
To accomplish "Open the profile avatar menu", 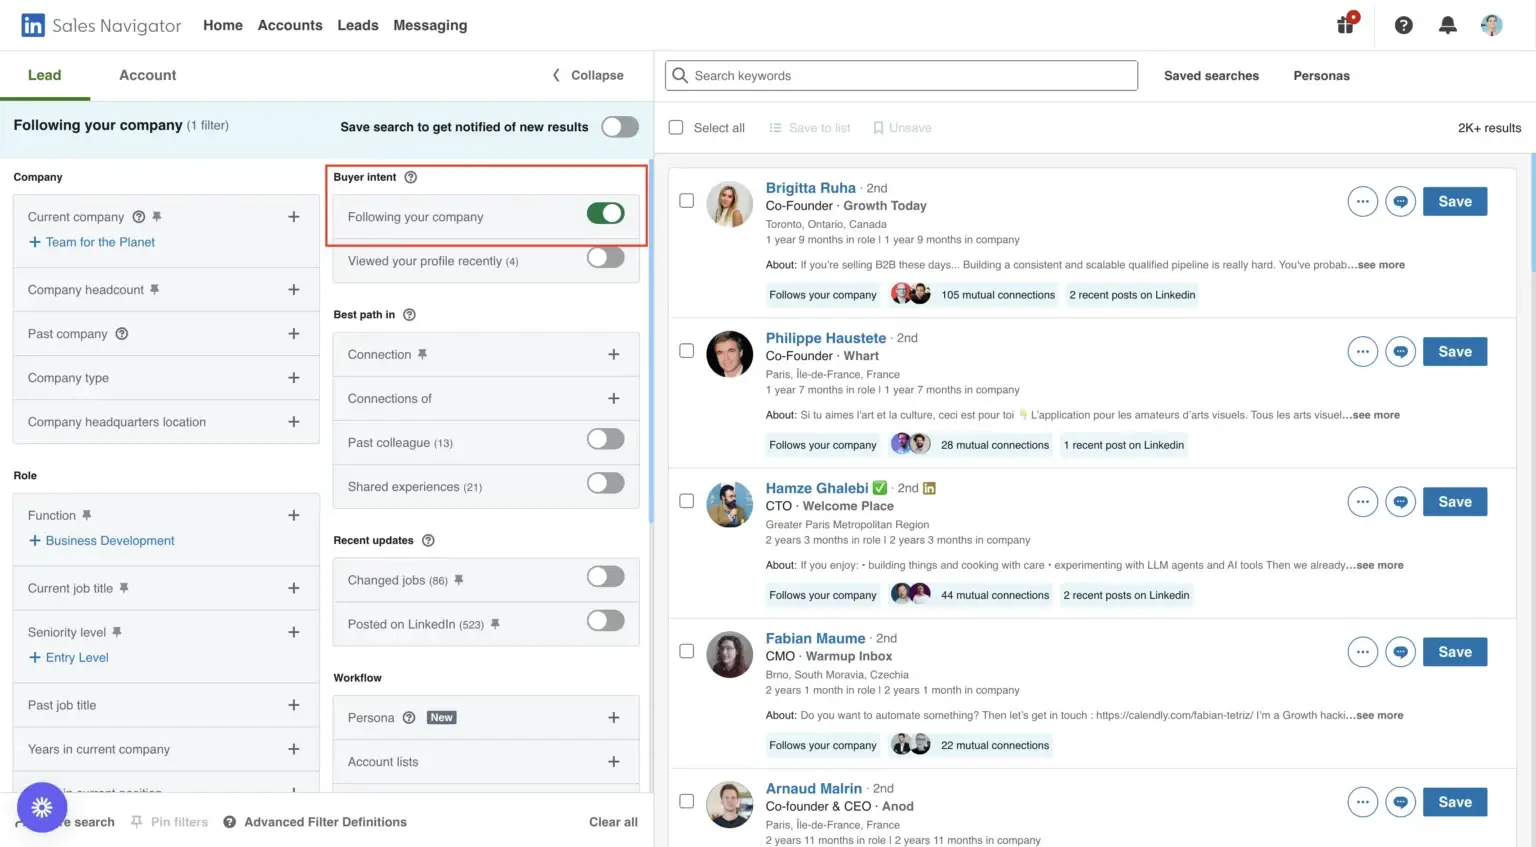I will pyautogui.click(x=1492, y=25).
